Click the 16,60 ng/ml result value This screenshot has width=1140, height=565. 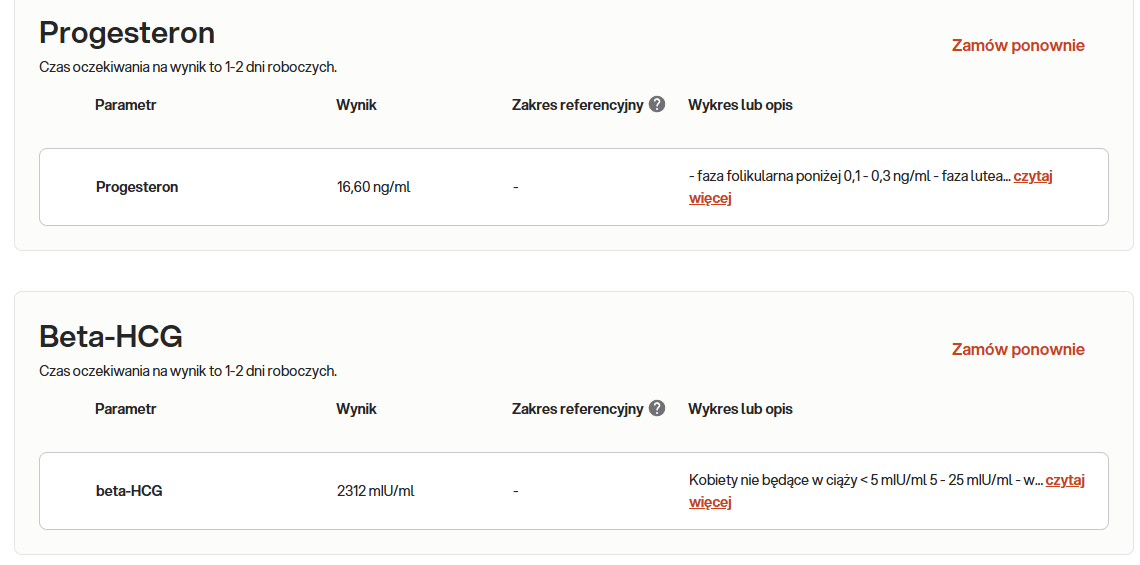pyautogui.click(x=373, y=187)
